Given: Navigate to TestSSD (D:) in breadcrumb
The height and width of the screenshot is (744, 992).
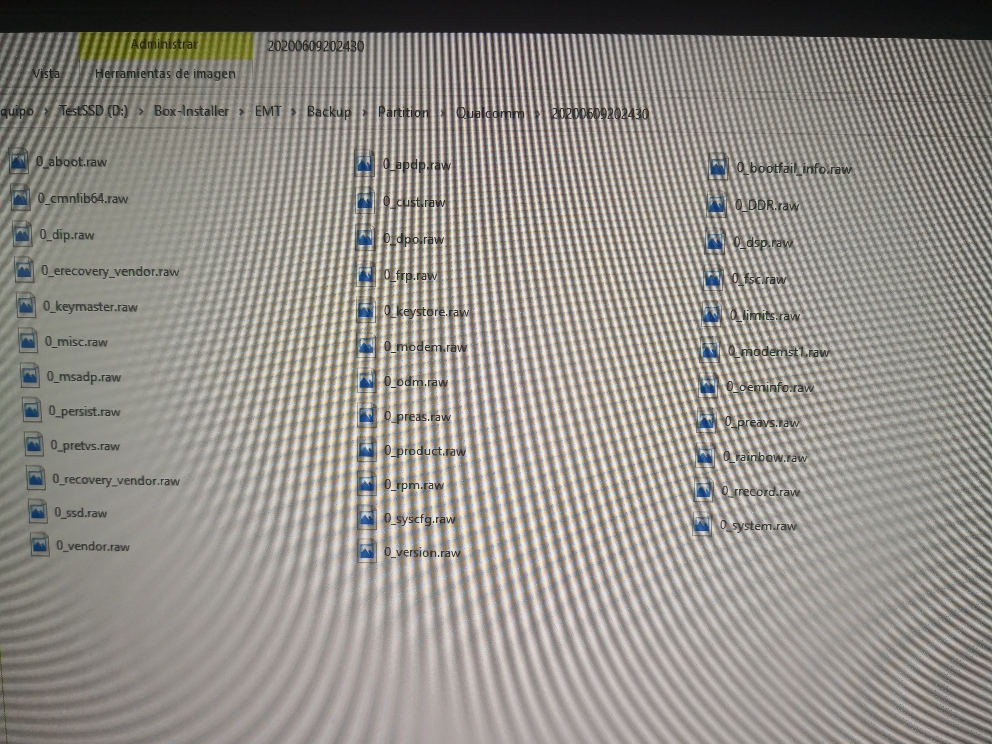Looking at the screenshot, I should pos(93,111).
